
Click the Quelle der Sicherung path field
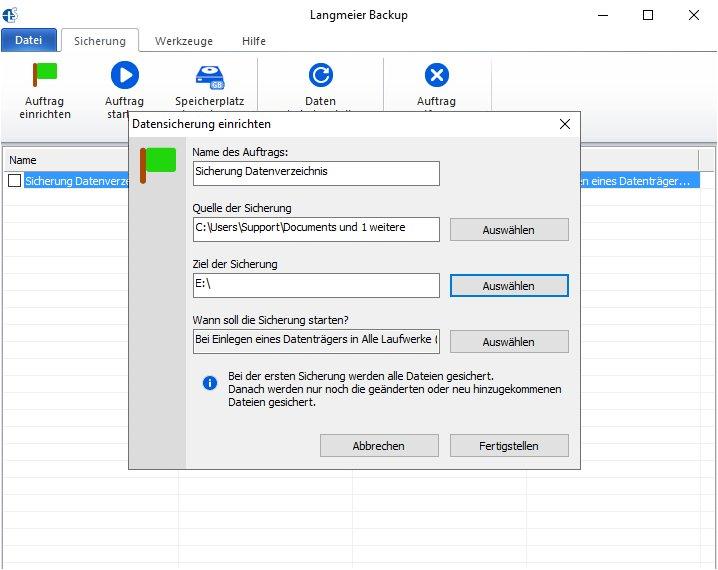316,229
